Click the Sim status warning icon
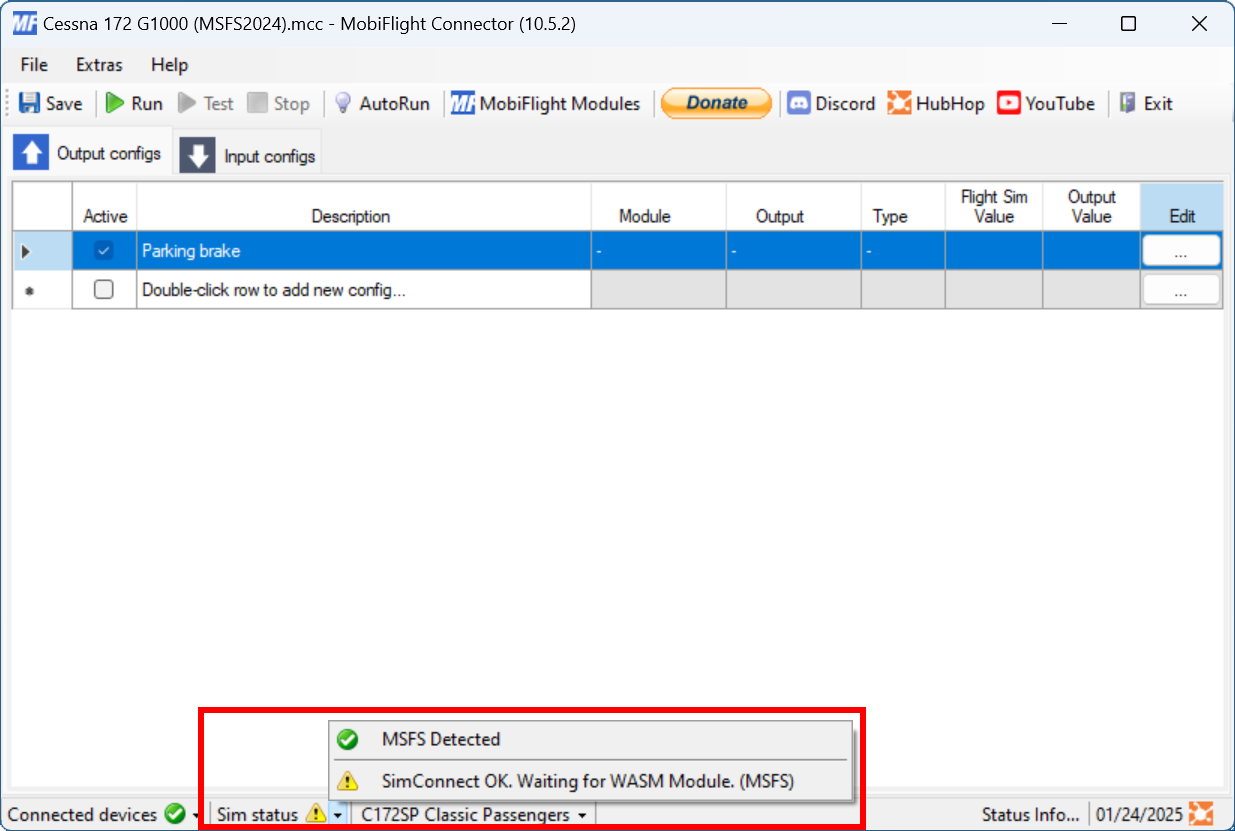The image size is (1235, 831). pyautogui.click(x=316, y=815)
